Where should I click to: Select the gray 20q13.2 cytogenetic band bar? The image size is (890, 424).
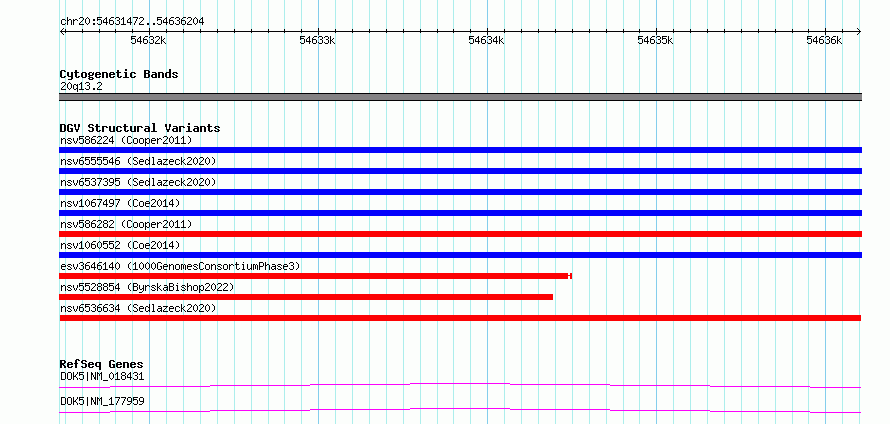tap(460, 97)
